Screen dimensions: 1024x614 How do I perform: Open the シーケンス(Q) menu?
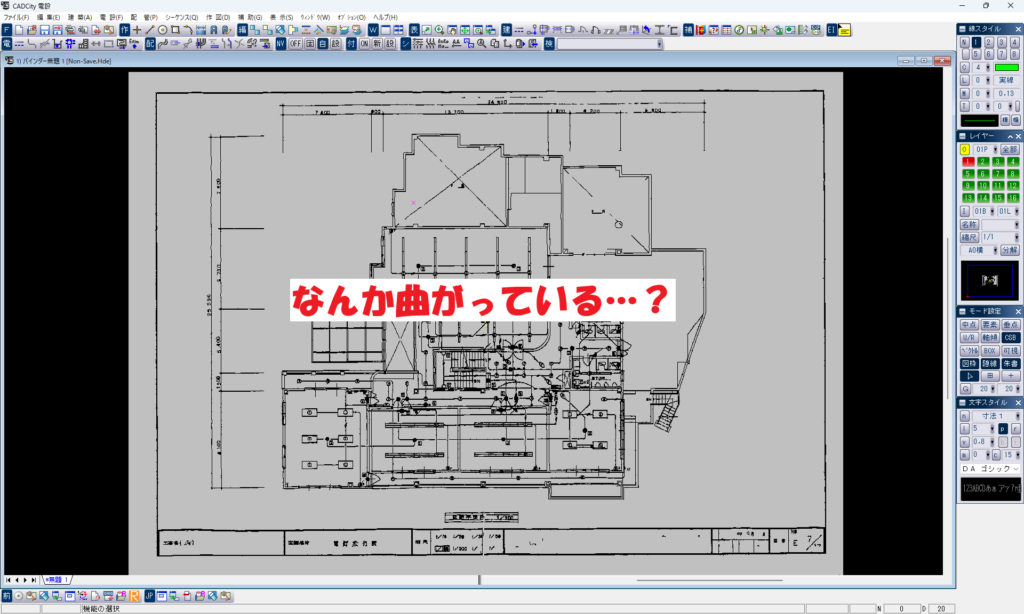point(182,18)
